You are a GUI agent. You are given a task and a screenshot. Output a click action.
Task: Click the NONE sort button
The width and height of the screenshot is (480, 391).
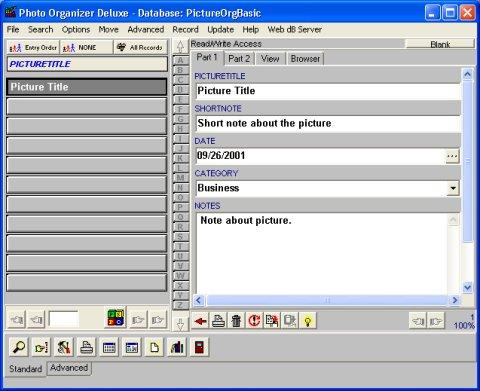pyautogui.click(x=87, y=48)
